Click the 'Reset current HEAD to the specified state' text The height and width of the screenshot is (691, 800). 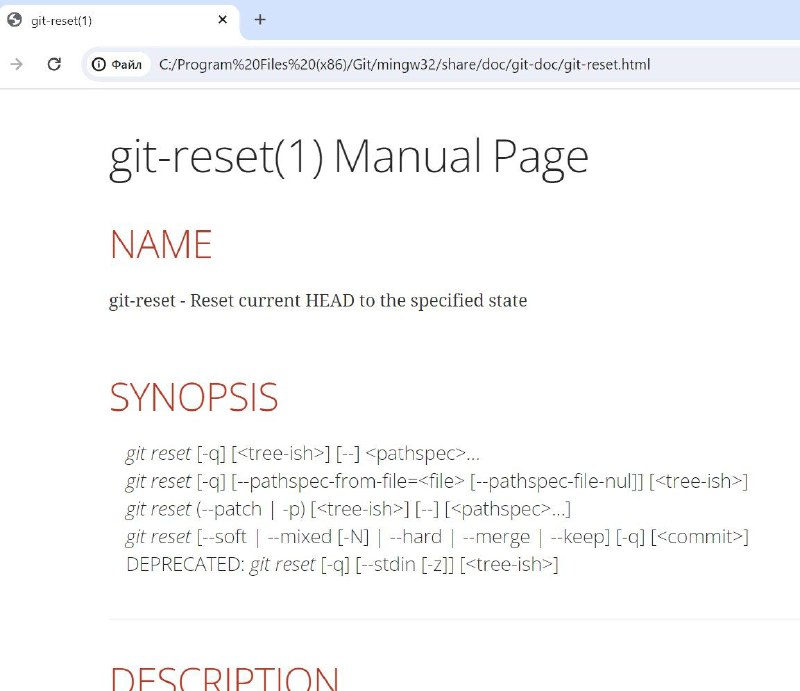[359, 301]
